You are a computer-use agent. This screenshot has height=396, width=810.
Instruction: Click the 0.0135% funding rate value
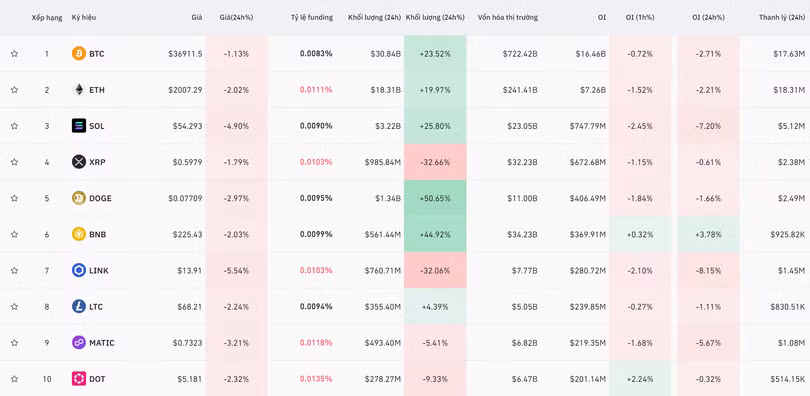click(x=316, y=379)
